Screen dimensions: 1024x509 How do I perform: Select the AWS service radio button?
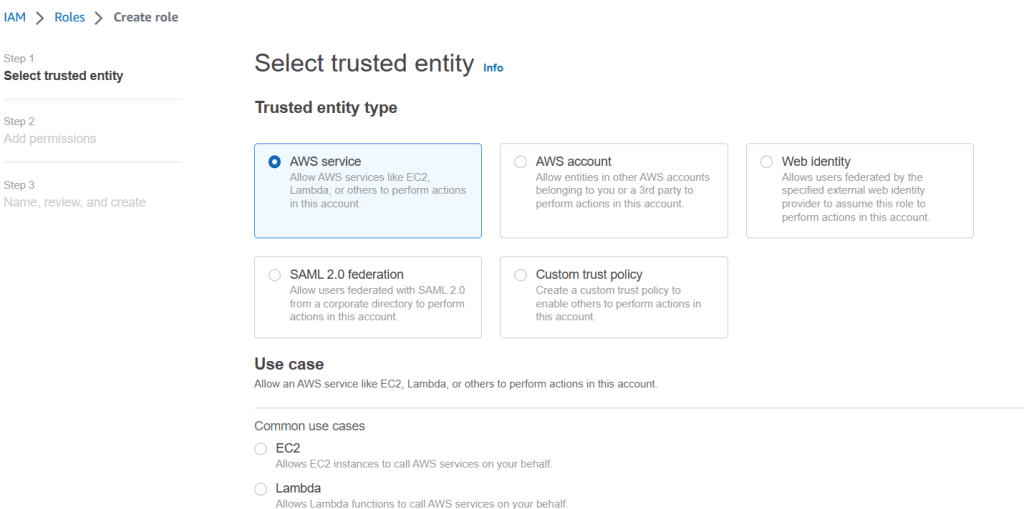pos(275,162)
